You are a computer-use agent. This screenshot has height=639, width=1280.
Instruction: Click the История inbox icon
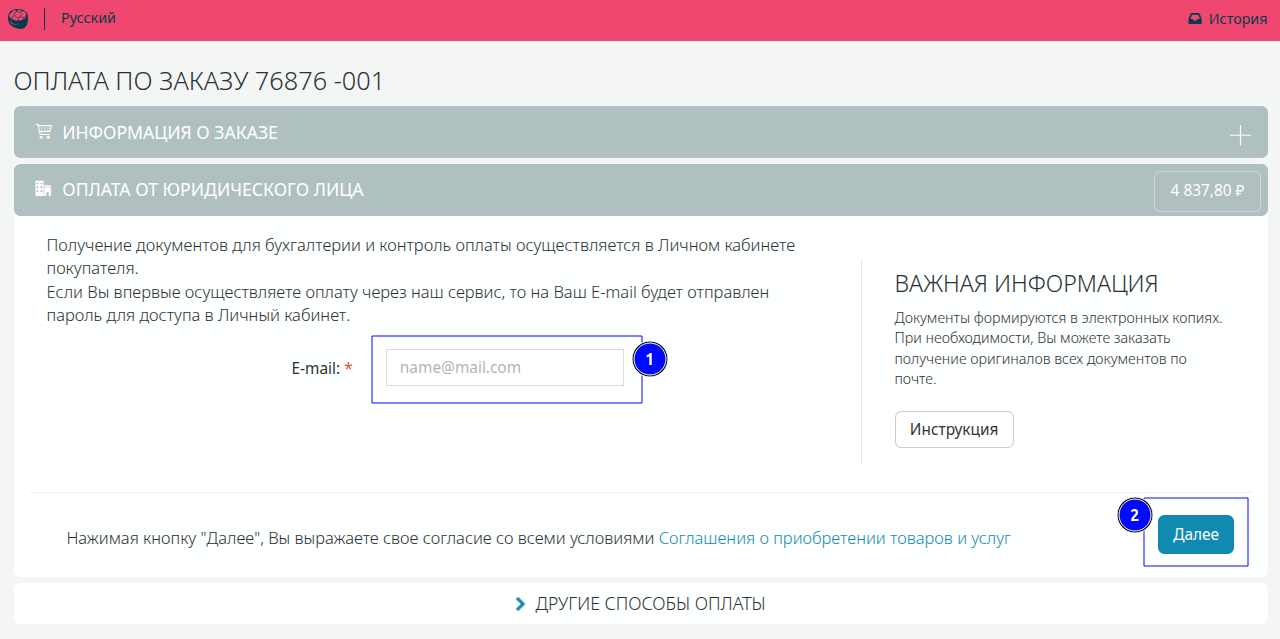1194,19
